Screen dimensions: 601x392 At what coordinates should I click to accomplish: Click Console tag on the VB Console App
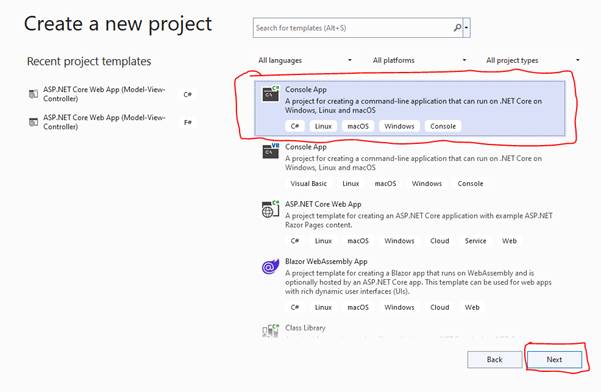click(x=470, y=184)
